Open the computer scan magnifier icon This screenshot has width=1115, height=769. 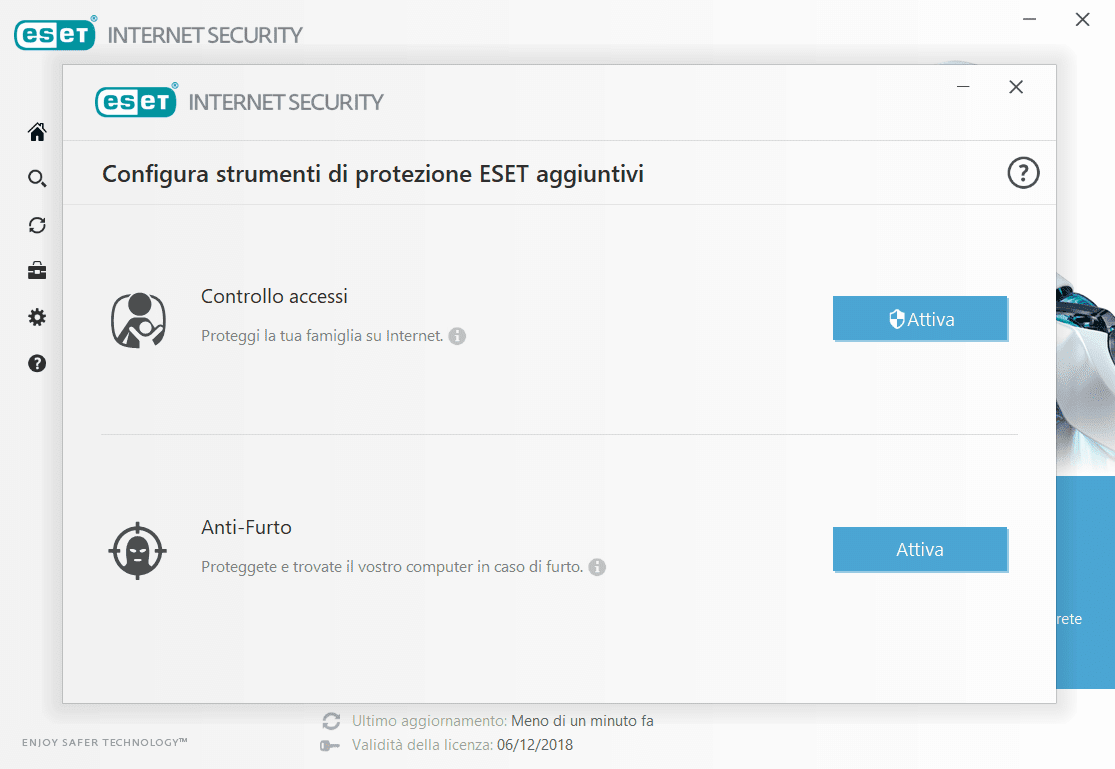(x=37, y=179)
